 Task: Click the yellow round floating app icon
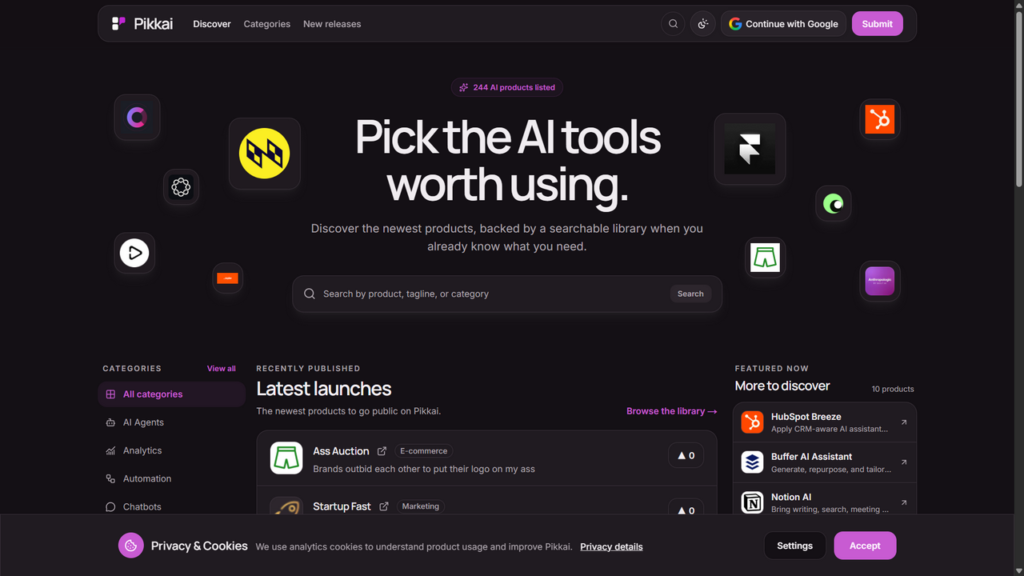[x=264, y=153]
